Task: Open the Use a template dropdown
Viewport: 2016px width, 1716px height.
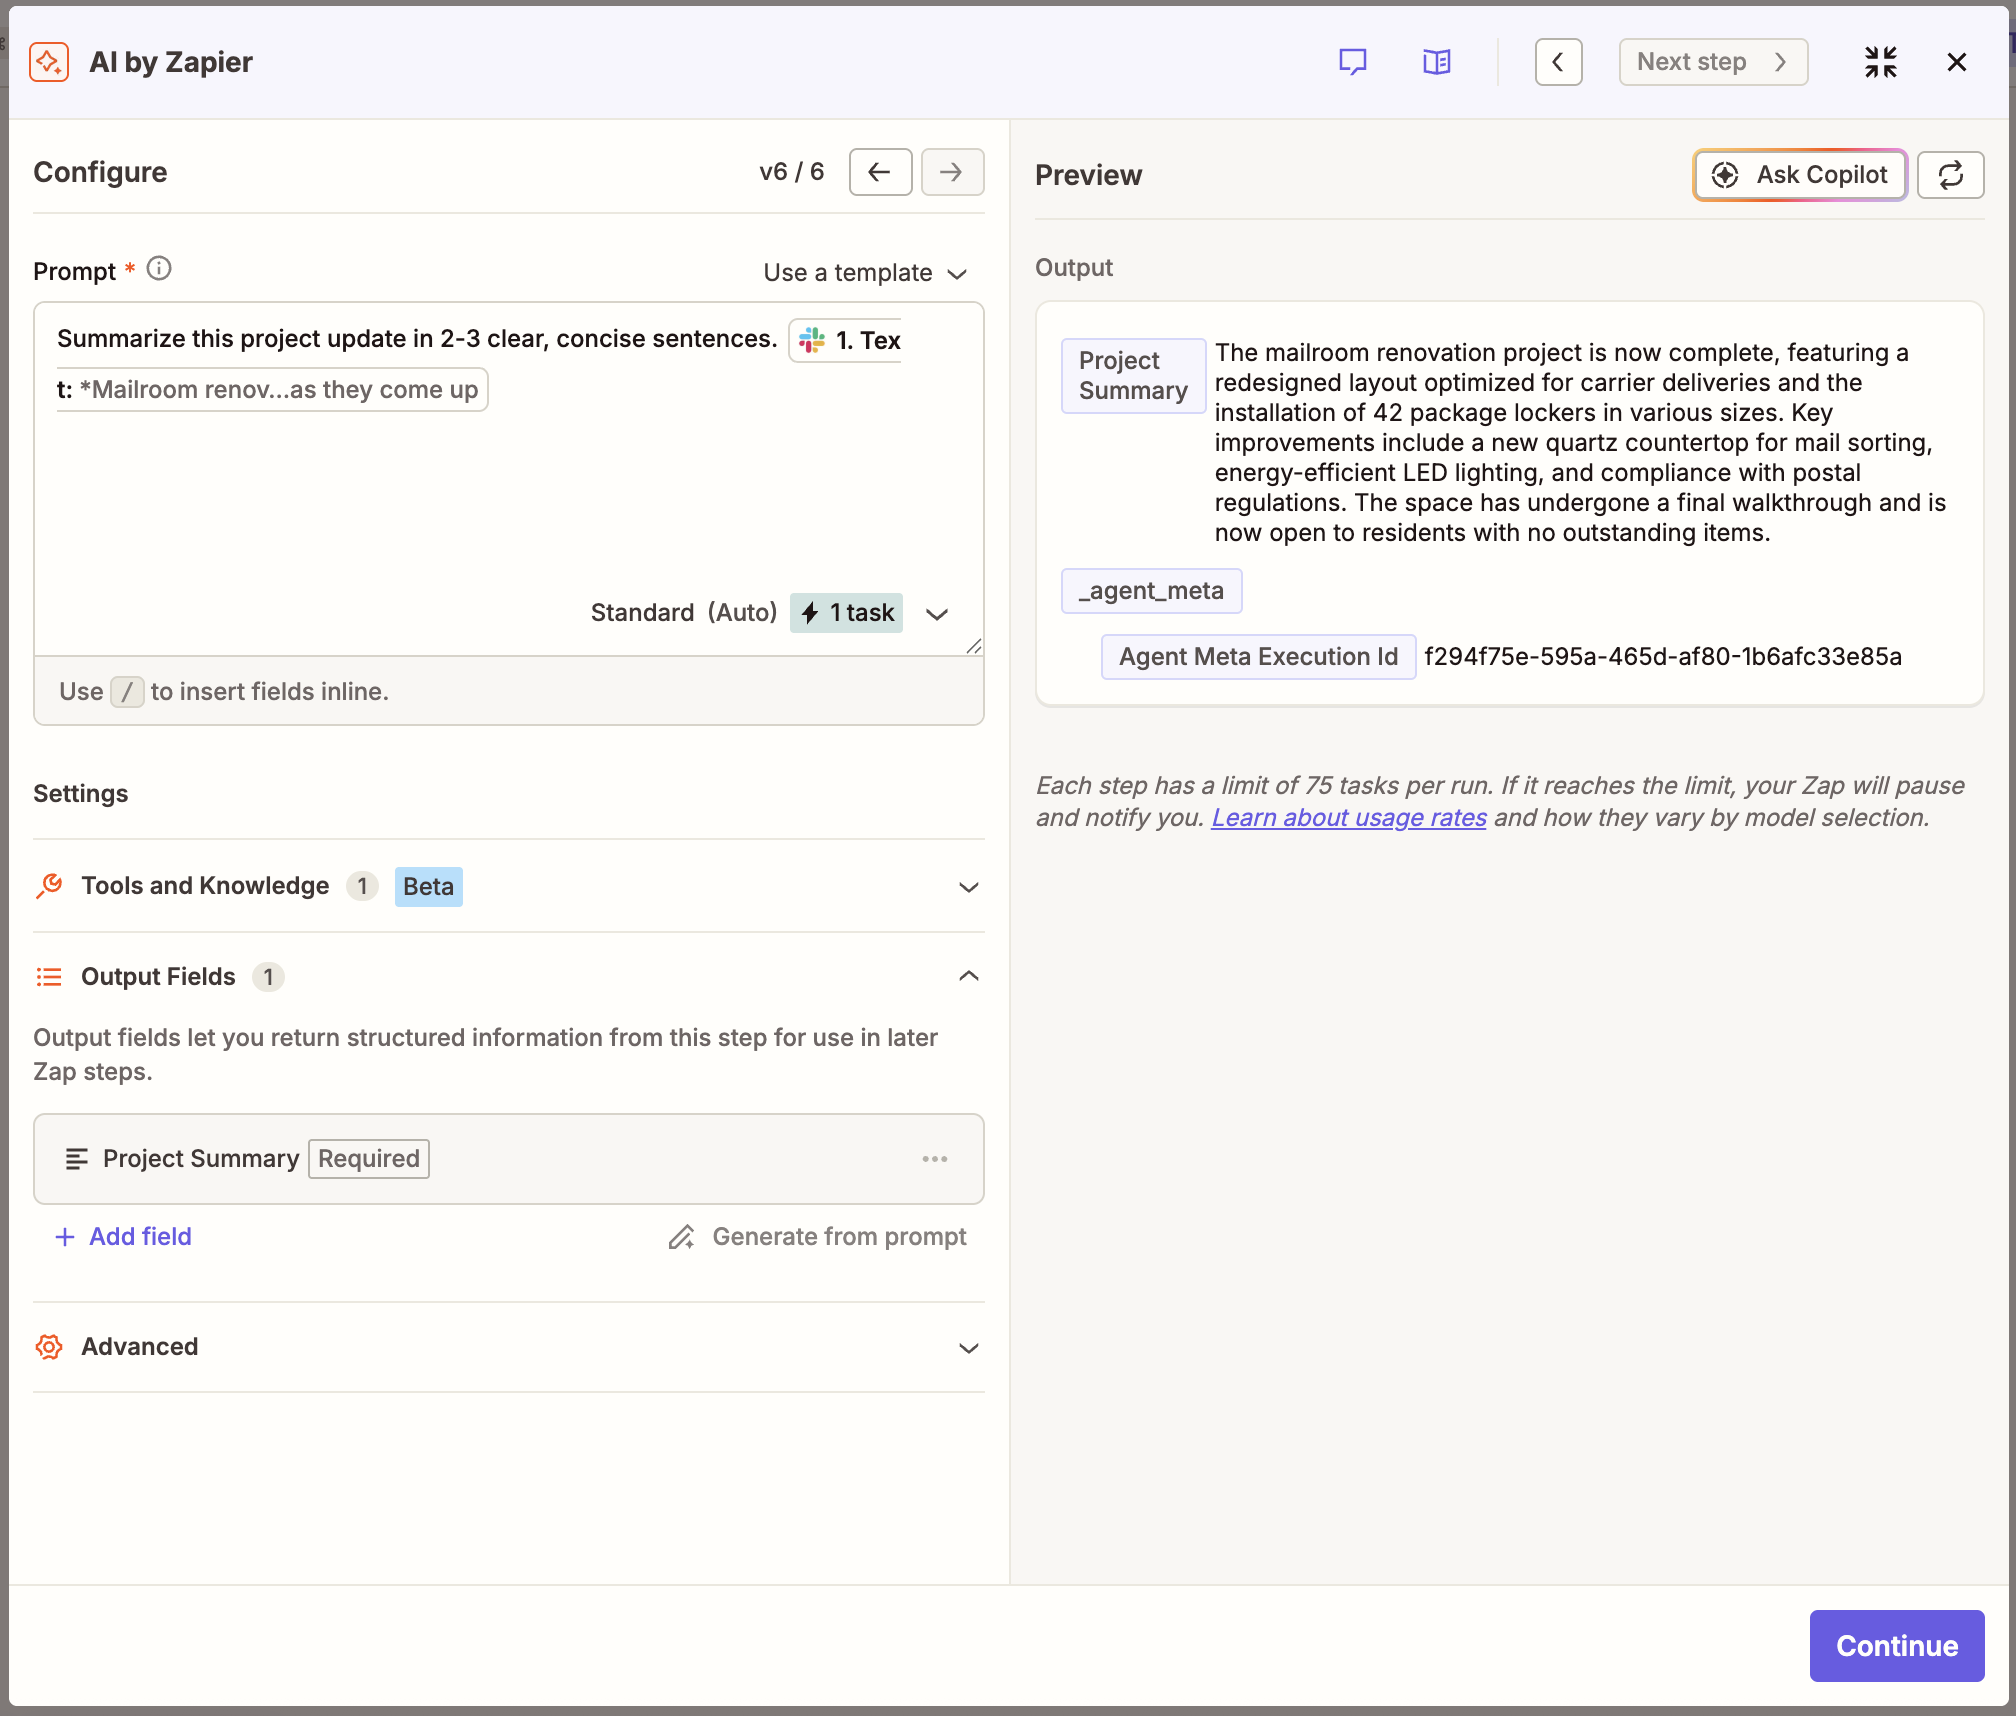Action: coord(865,273)
